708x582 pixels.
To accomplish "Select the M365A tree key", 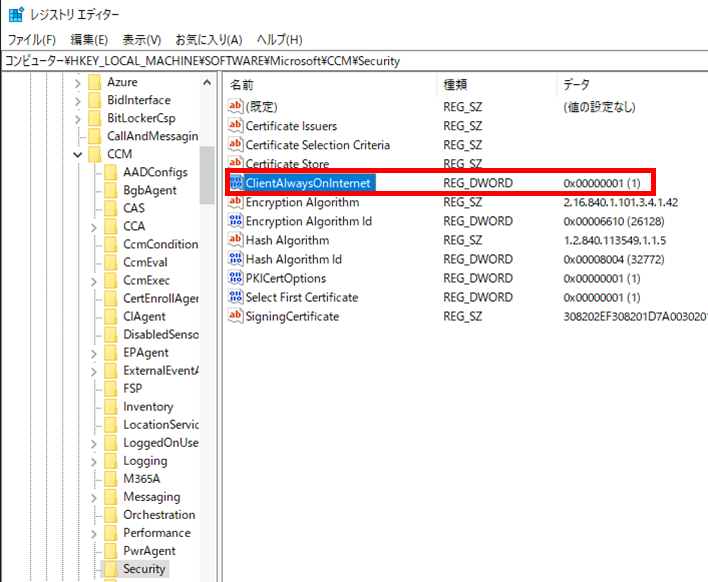I will click(x=142, y=479).
